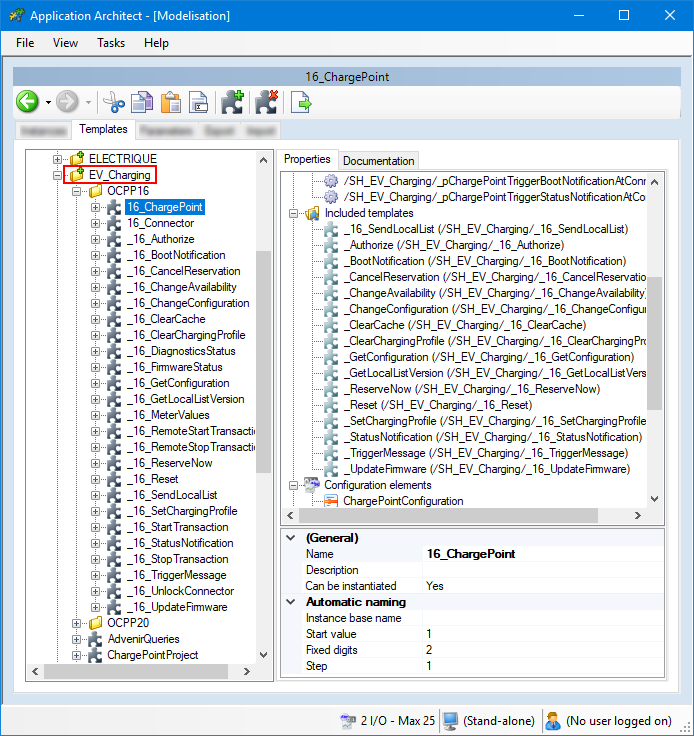Collapse the EV_Charging folder node
The height and width of the screenshot is (736, 694).
pyautogui.click(x=57, y=175)
